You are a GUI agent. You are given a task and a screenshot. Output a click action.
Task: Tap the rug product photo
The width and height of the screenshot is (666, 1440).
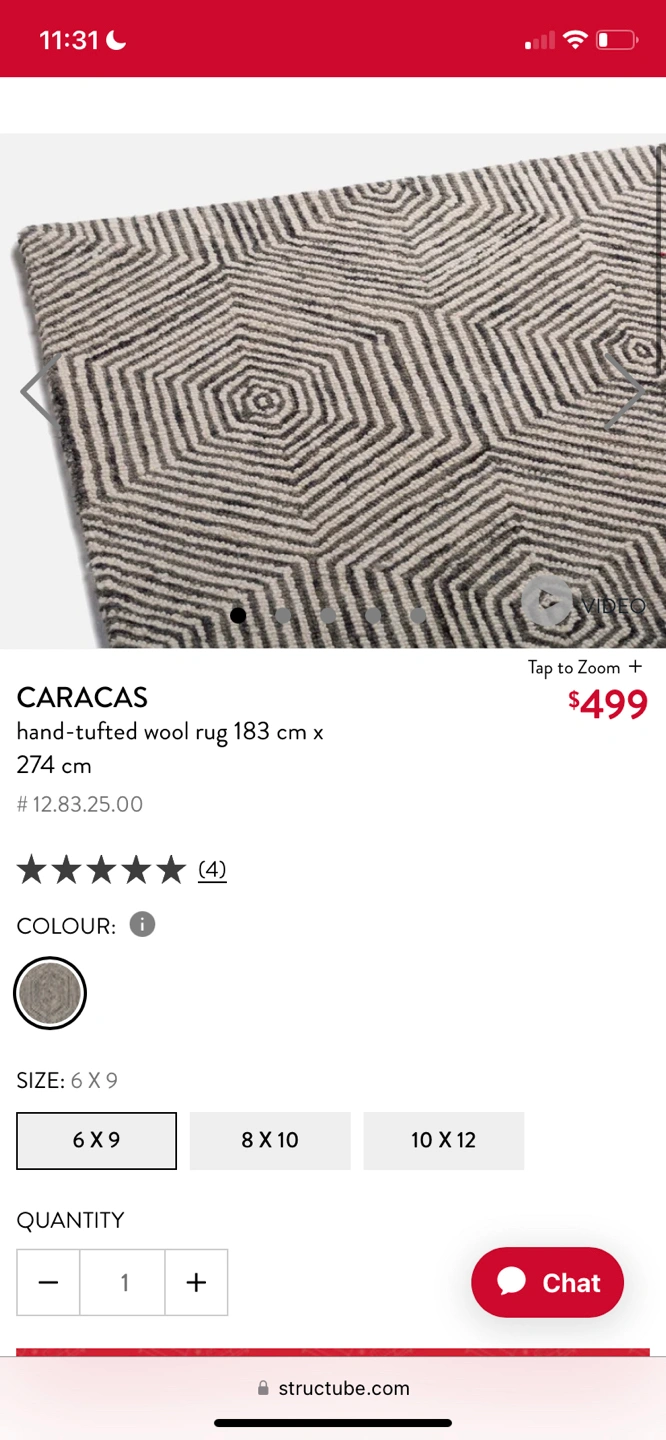[333, 392]
